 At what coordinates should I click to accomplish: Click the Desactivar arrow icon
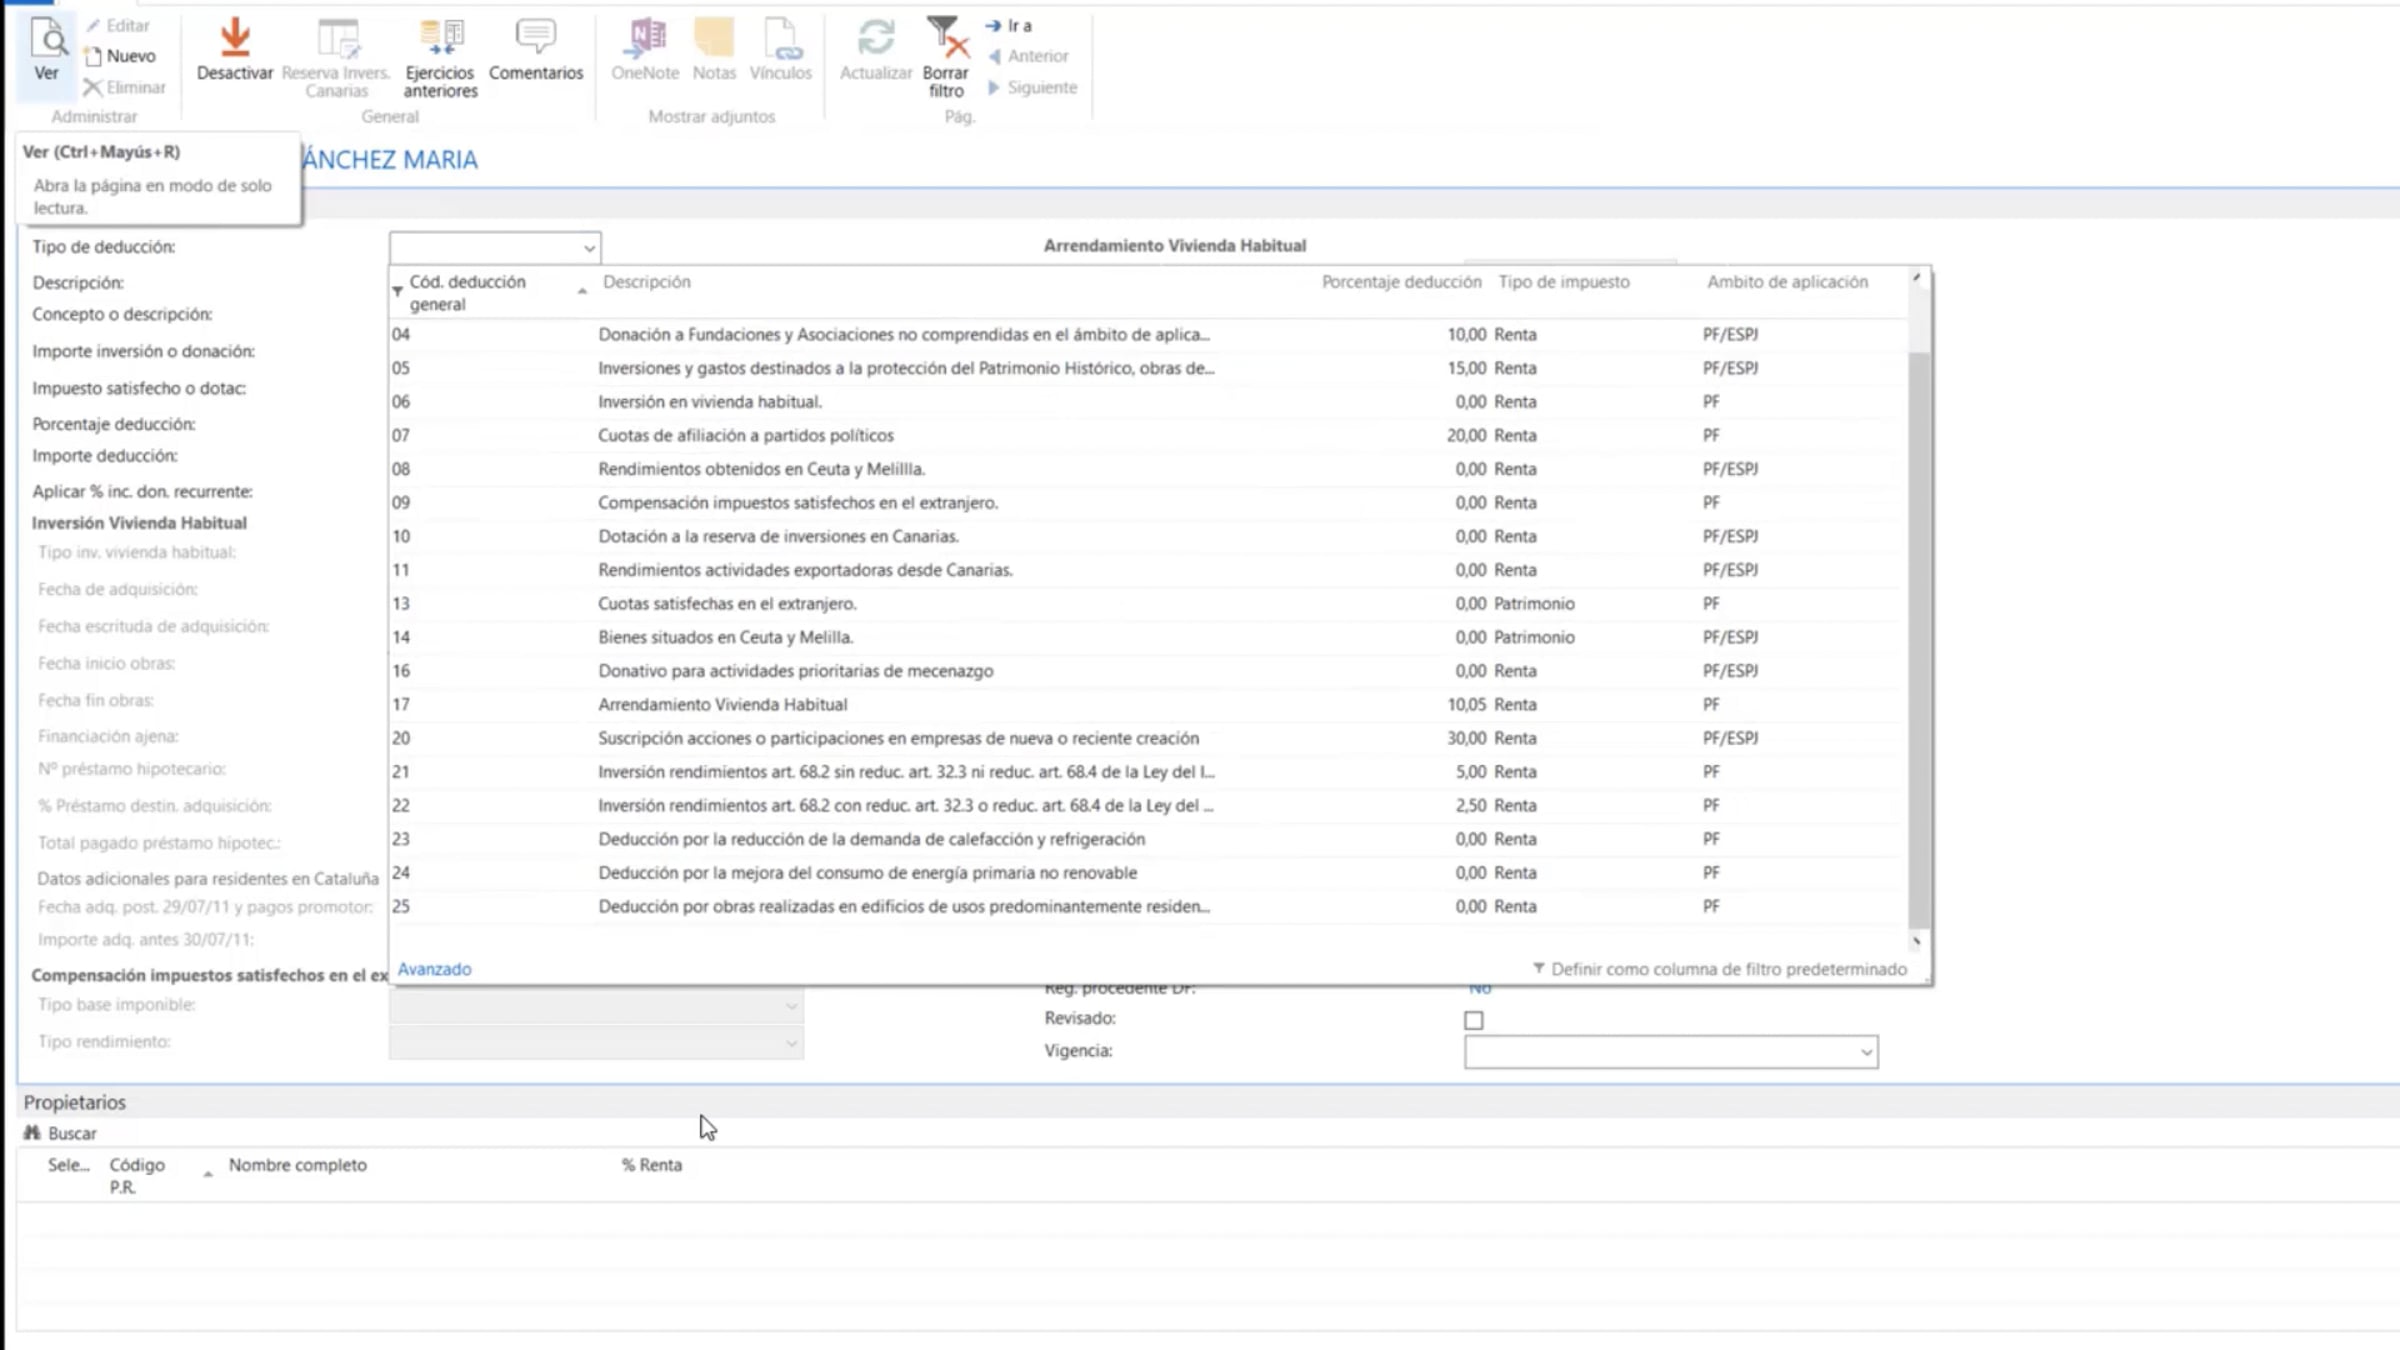click(x=235, y=38)
